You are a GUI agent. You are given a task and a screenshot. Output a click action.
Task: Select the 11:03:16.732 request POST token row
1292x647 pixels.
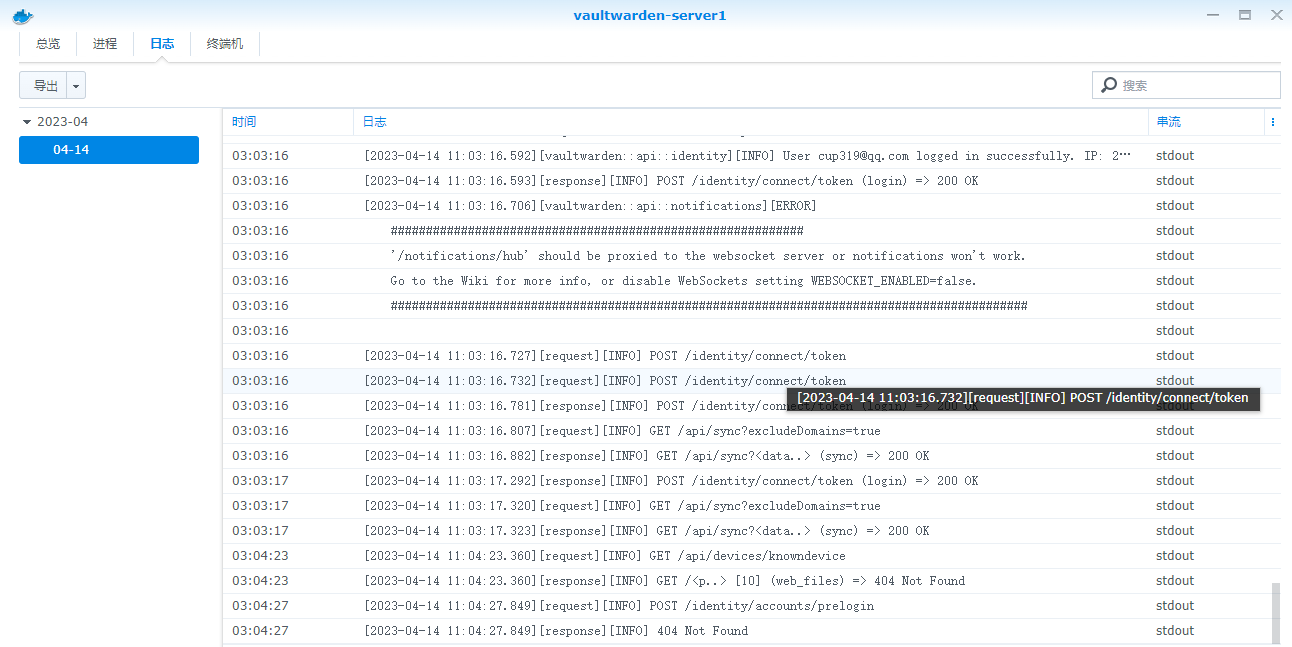tap(751, 381)
